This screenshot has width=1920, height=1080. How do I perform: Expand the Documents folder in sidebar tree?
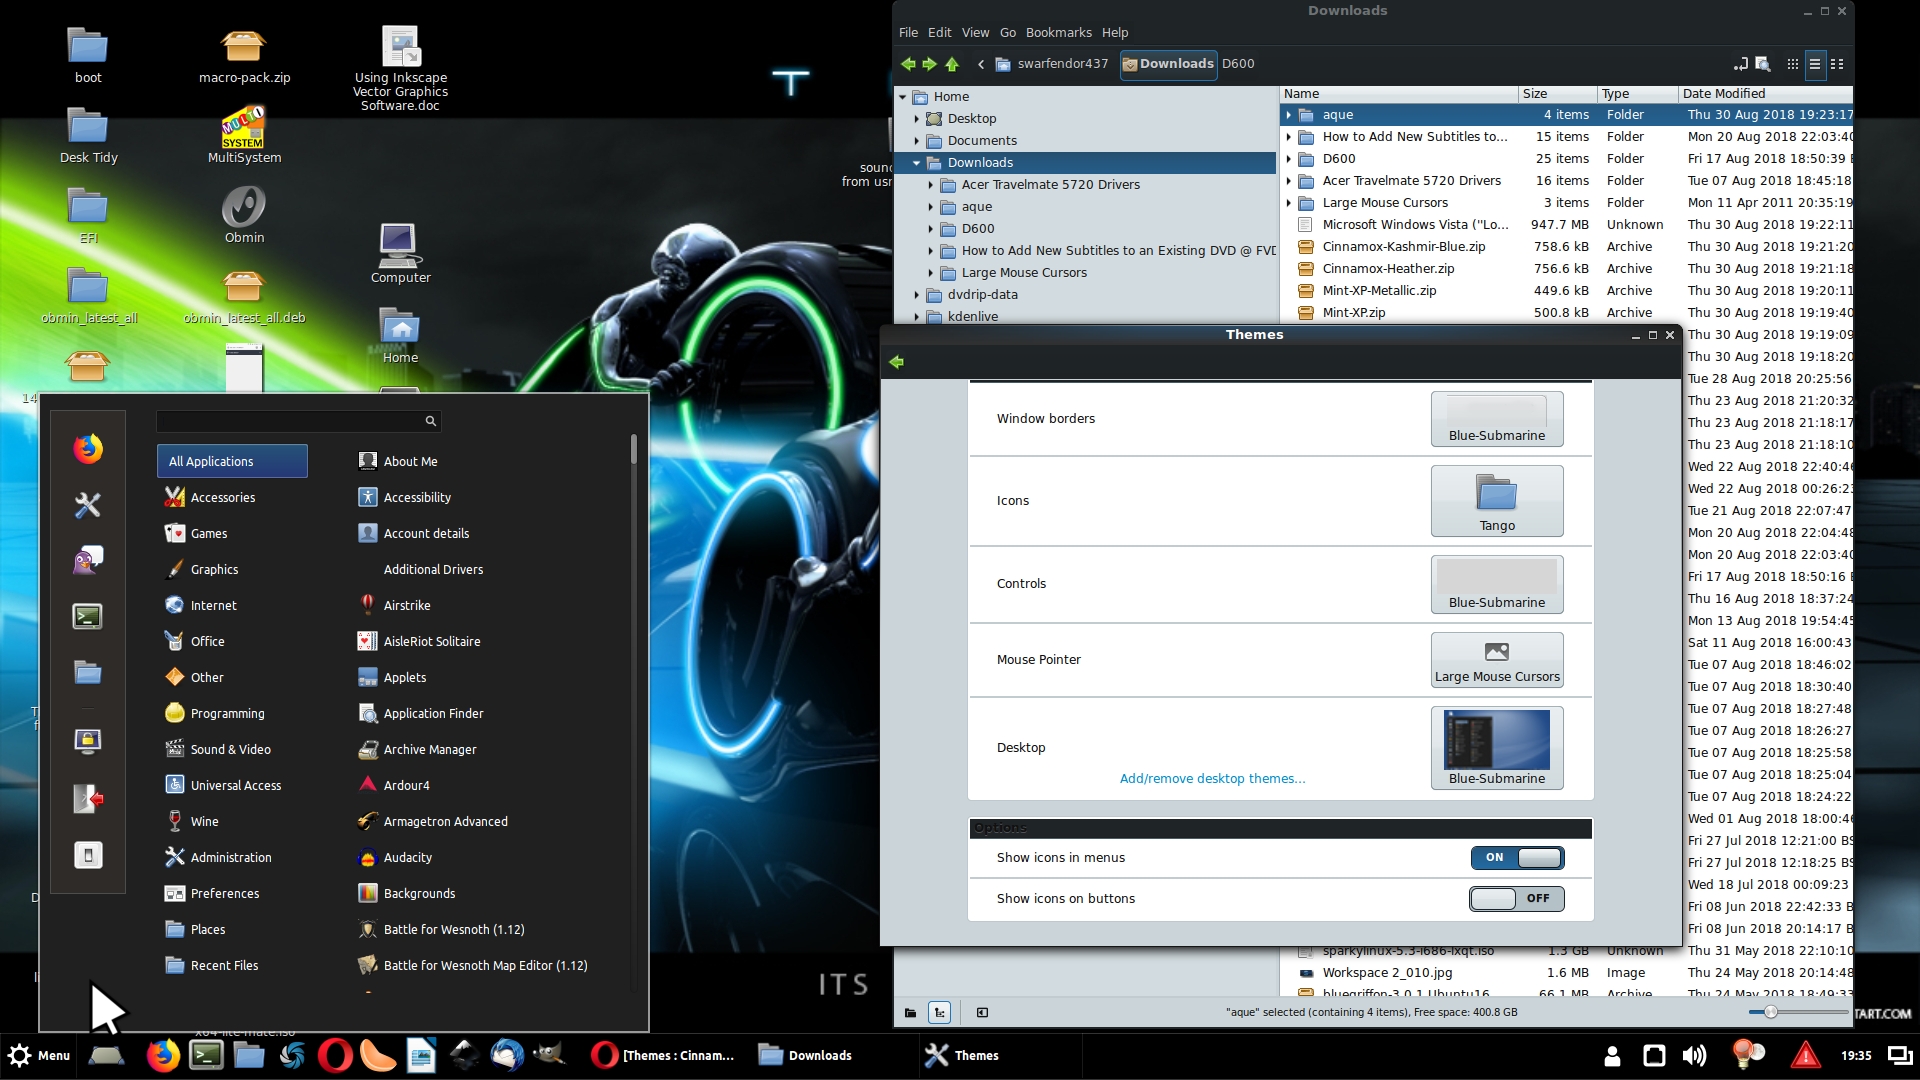[x=916, y=141]
